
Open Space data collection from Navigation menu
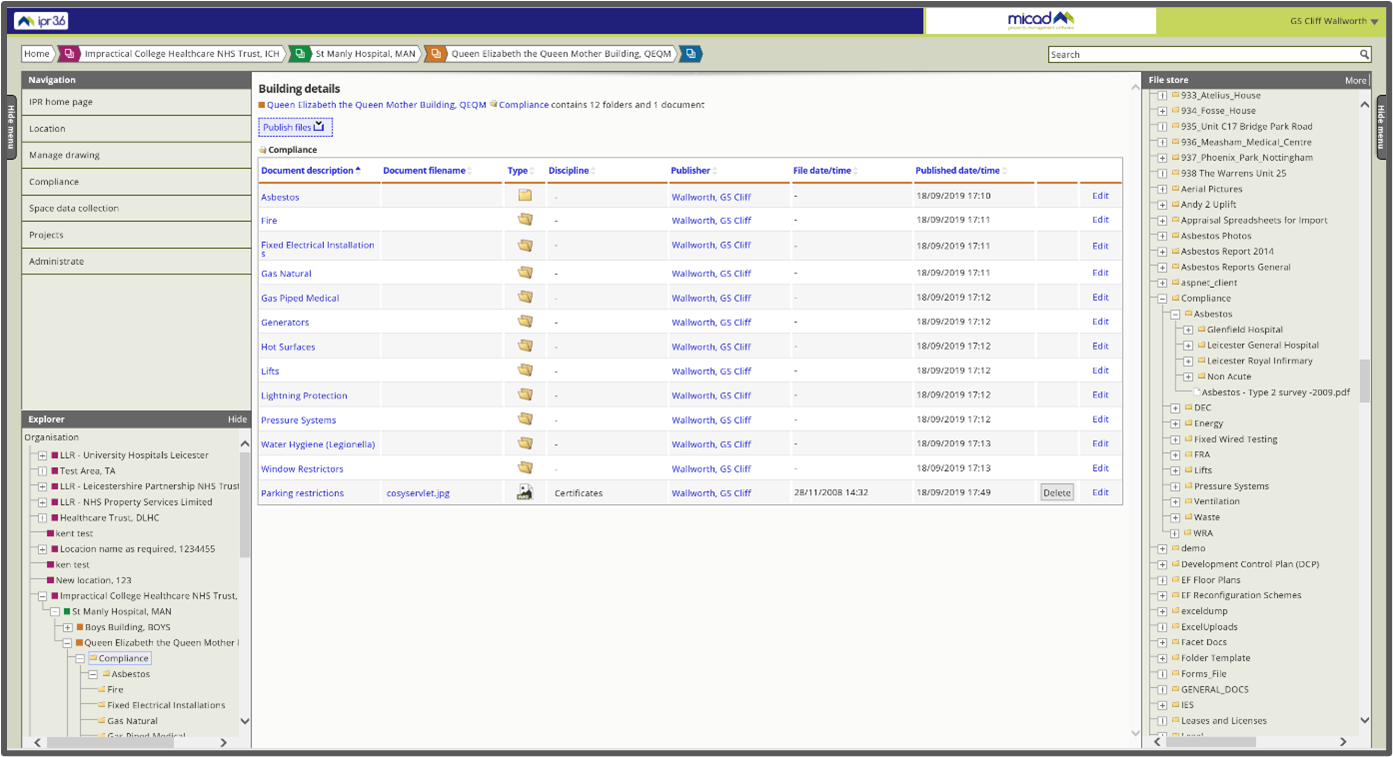pos(71,207)
